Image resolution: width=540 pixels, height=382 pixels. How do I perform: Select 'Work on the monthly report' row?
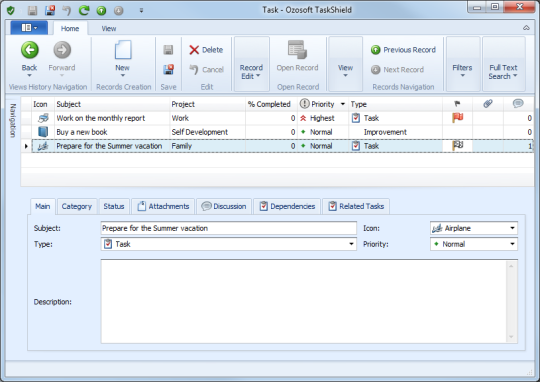pyautogui.click(x=277, y=118)
